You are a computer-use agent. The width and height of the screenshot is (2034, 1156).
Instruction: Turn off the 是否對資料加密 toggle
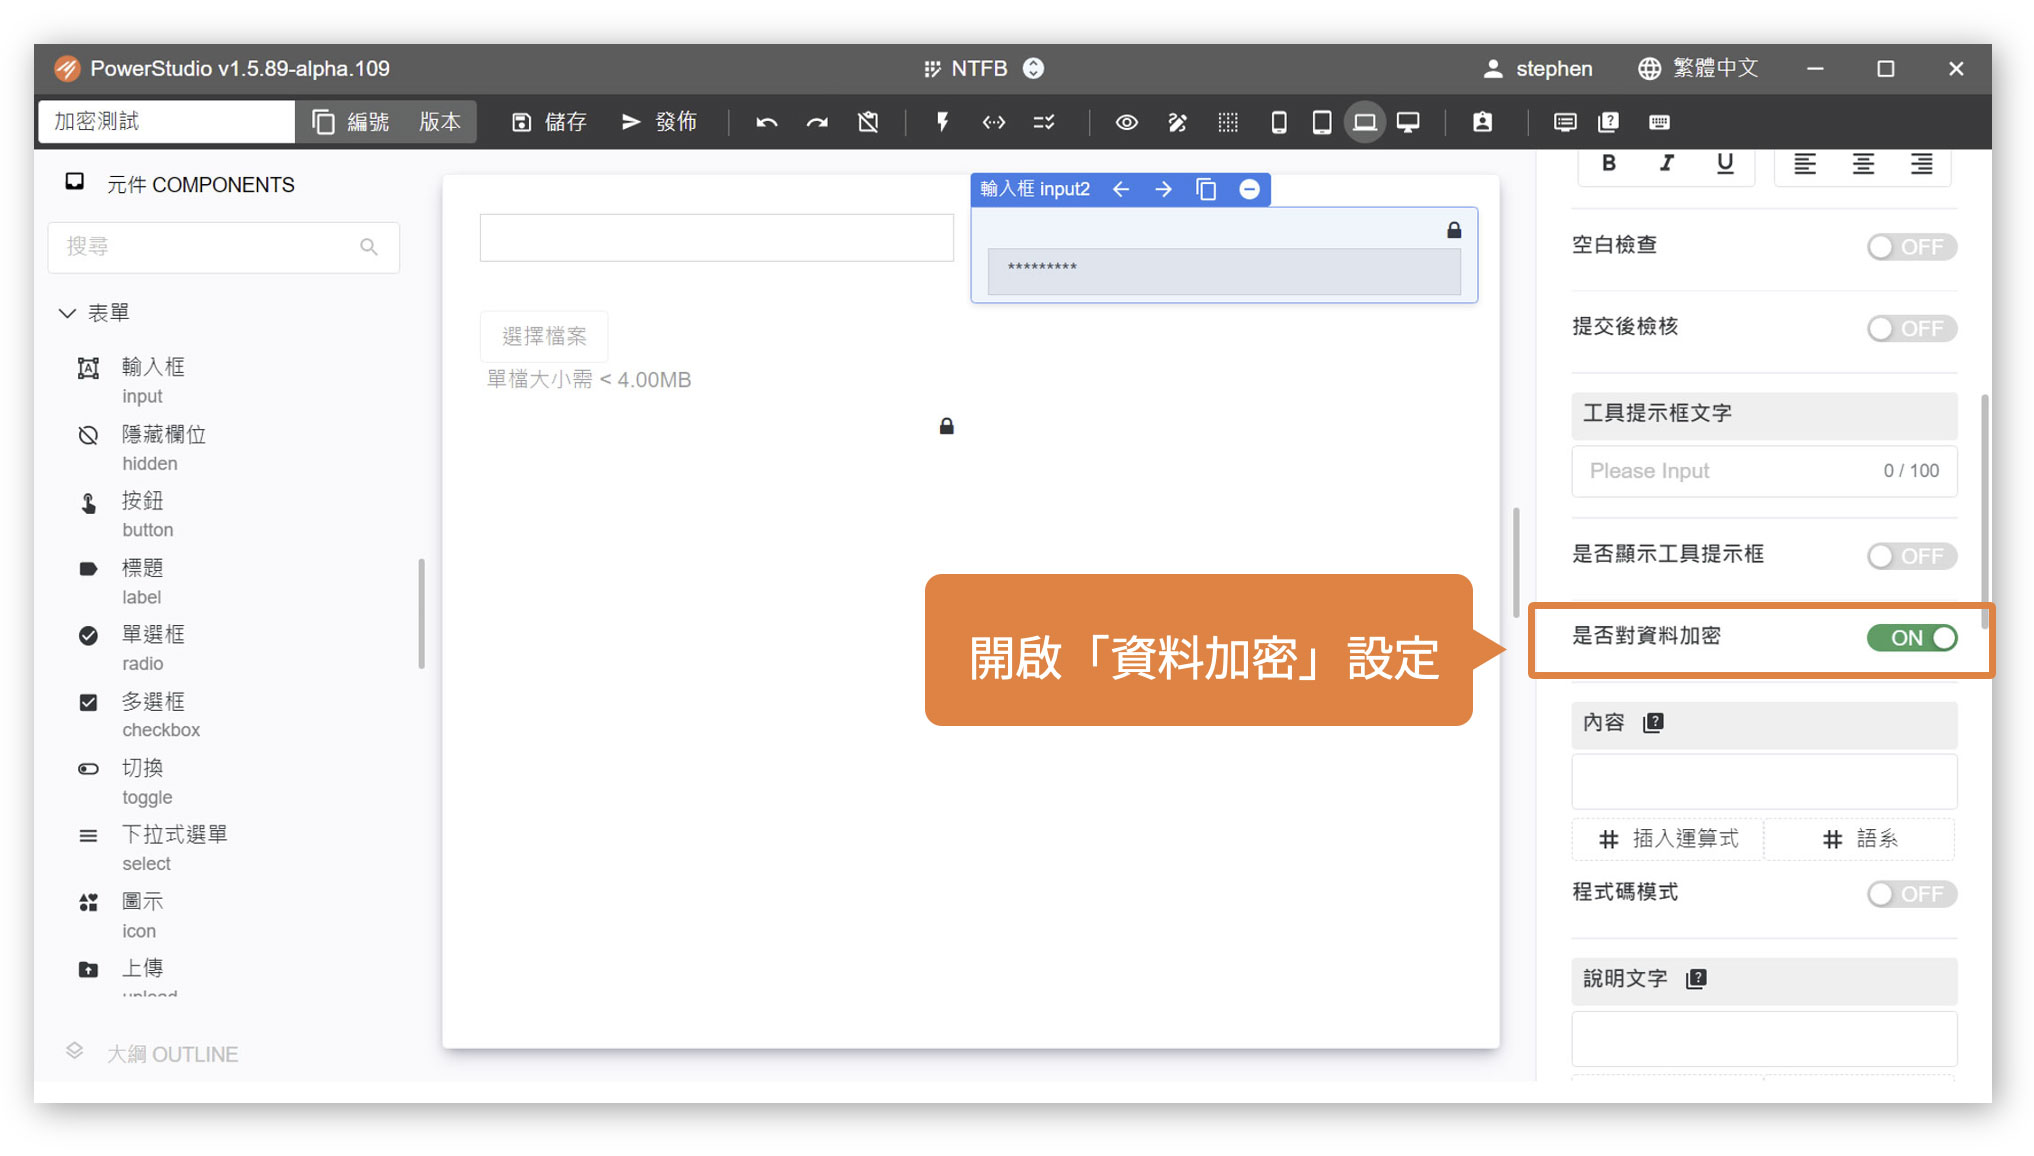(x=1910, y=637)
